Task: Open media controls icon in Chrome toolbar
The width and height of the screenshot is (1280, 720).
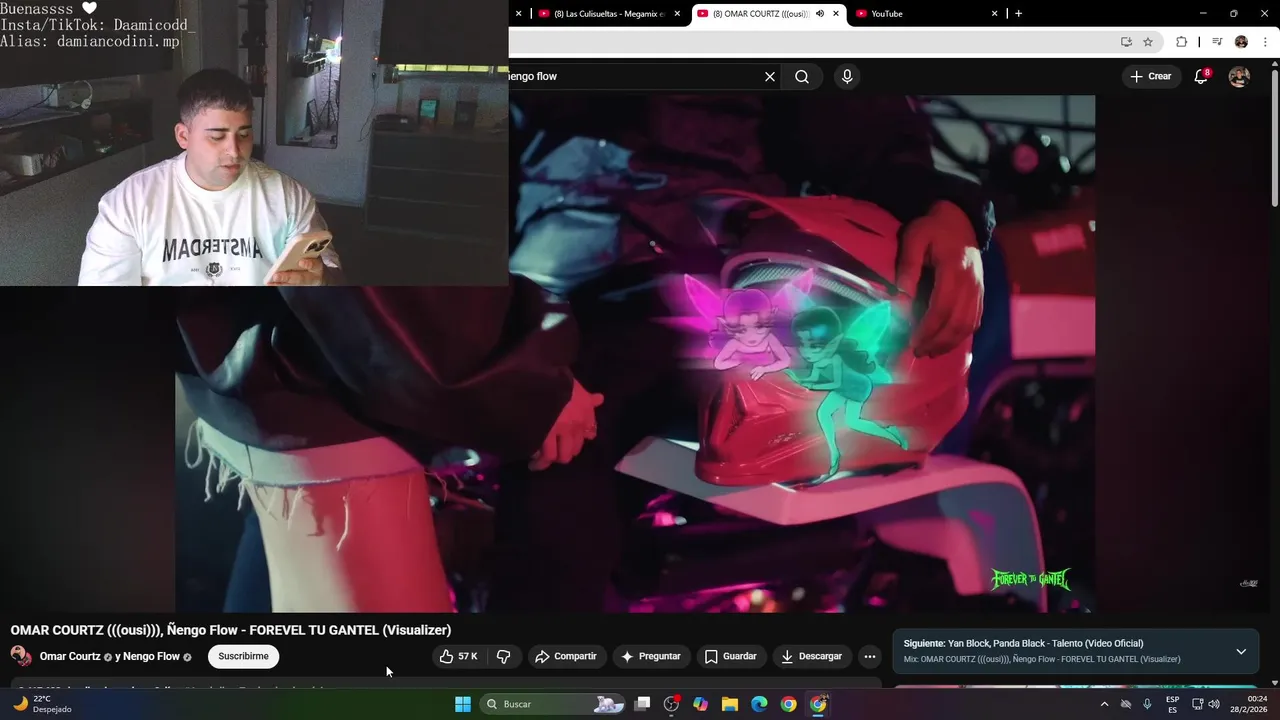Action: [1217, 42]
